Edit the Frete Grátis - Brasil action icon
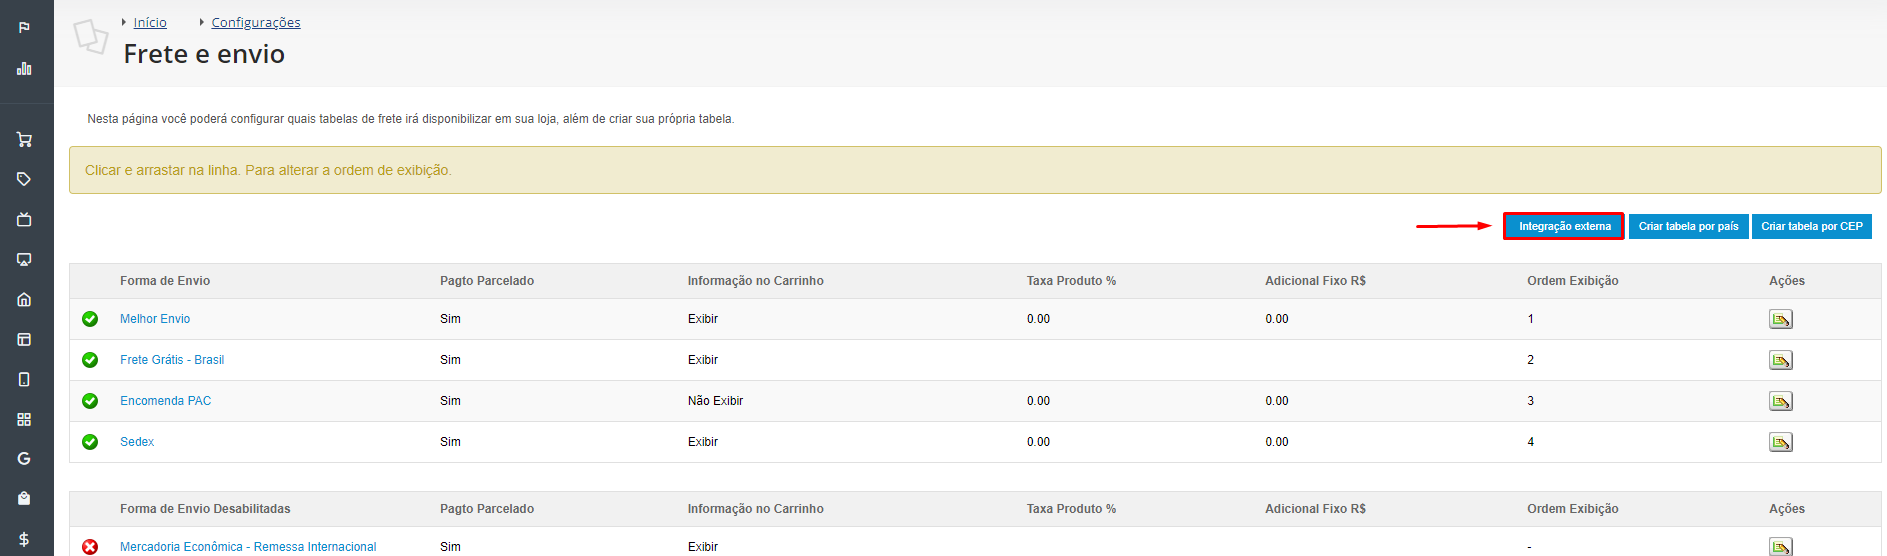Screen dimensions: 1887x556 click(1780, 360)
